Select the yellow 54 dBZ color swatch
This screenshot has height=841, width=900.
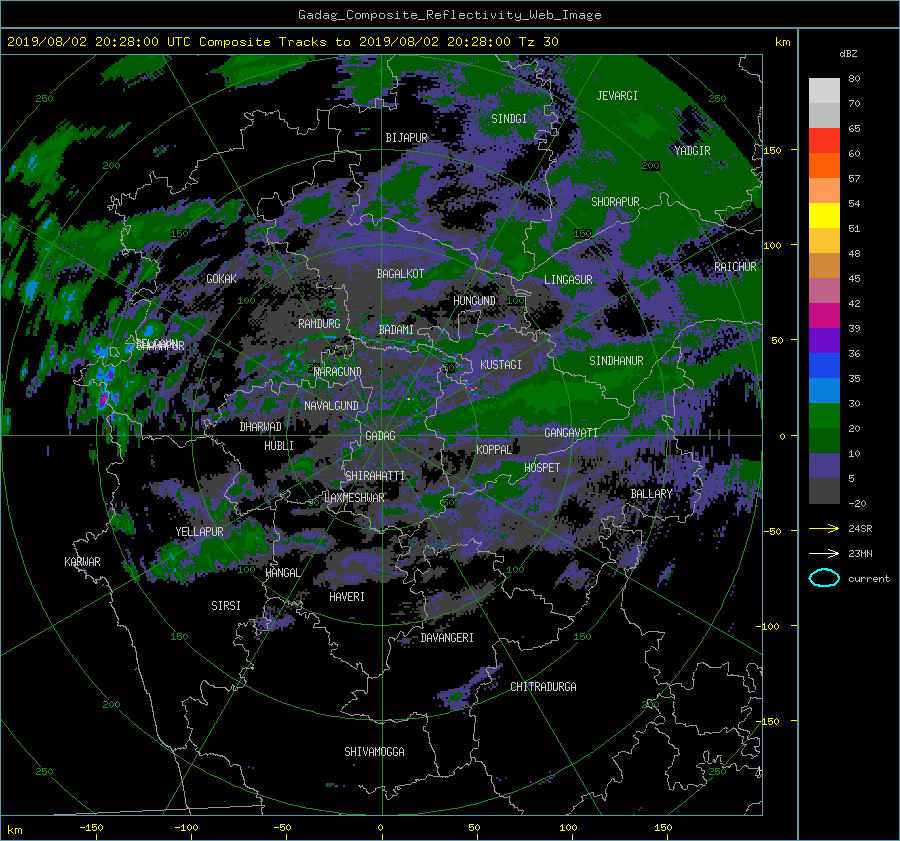click(824, 215)
